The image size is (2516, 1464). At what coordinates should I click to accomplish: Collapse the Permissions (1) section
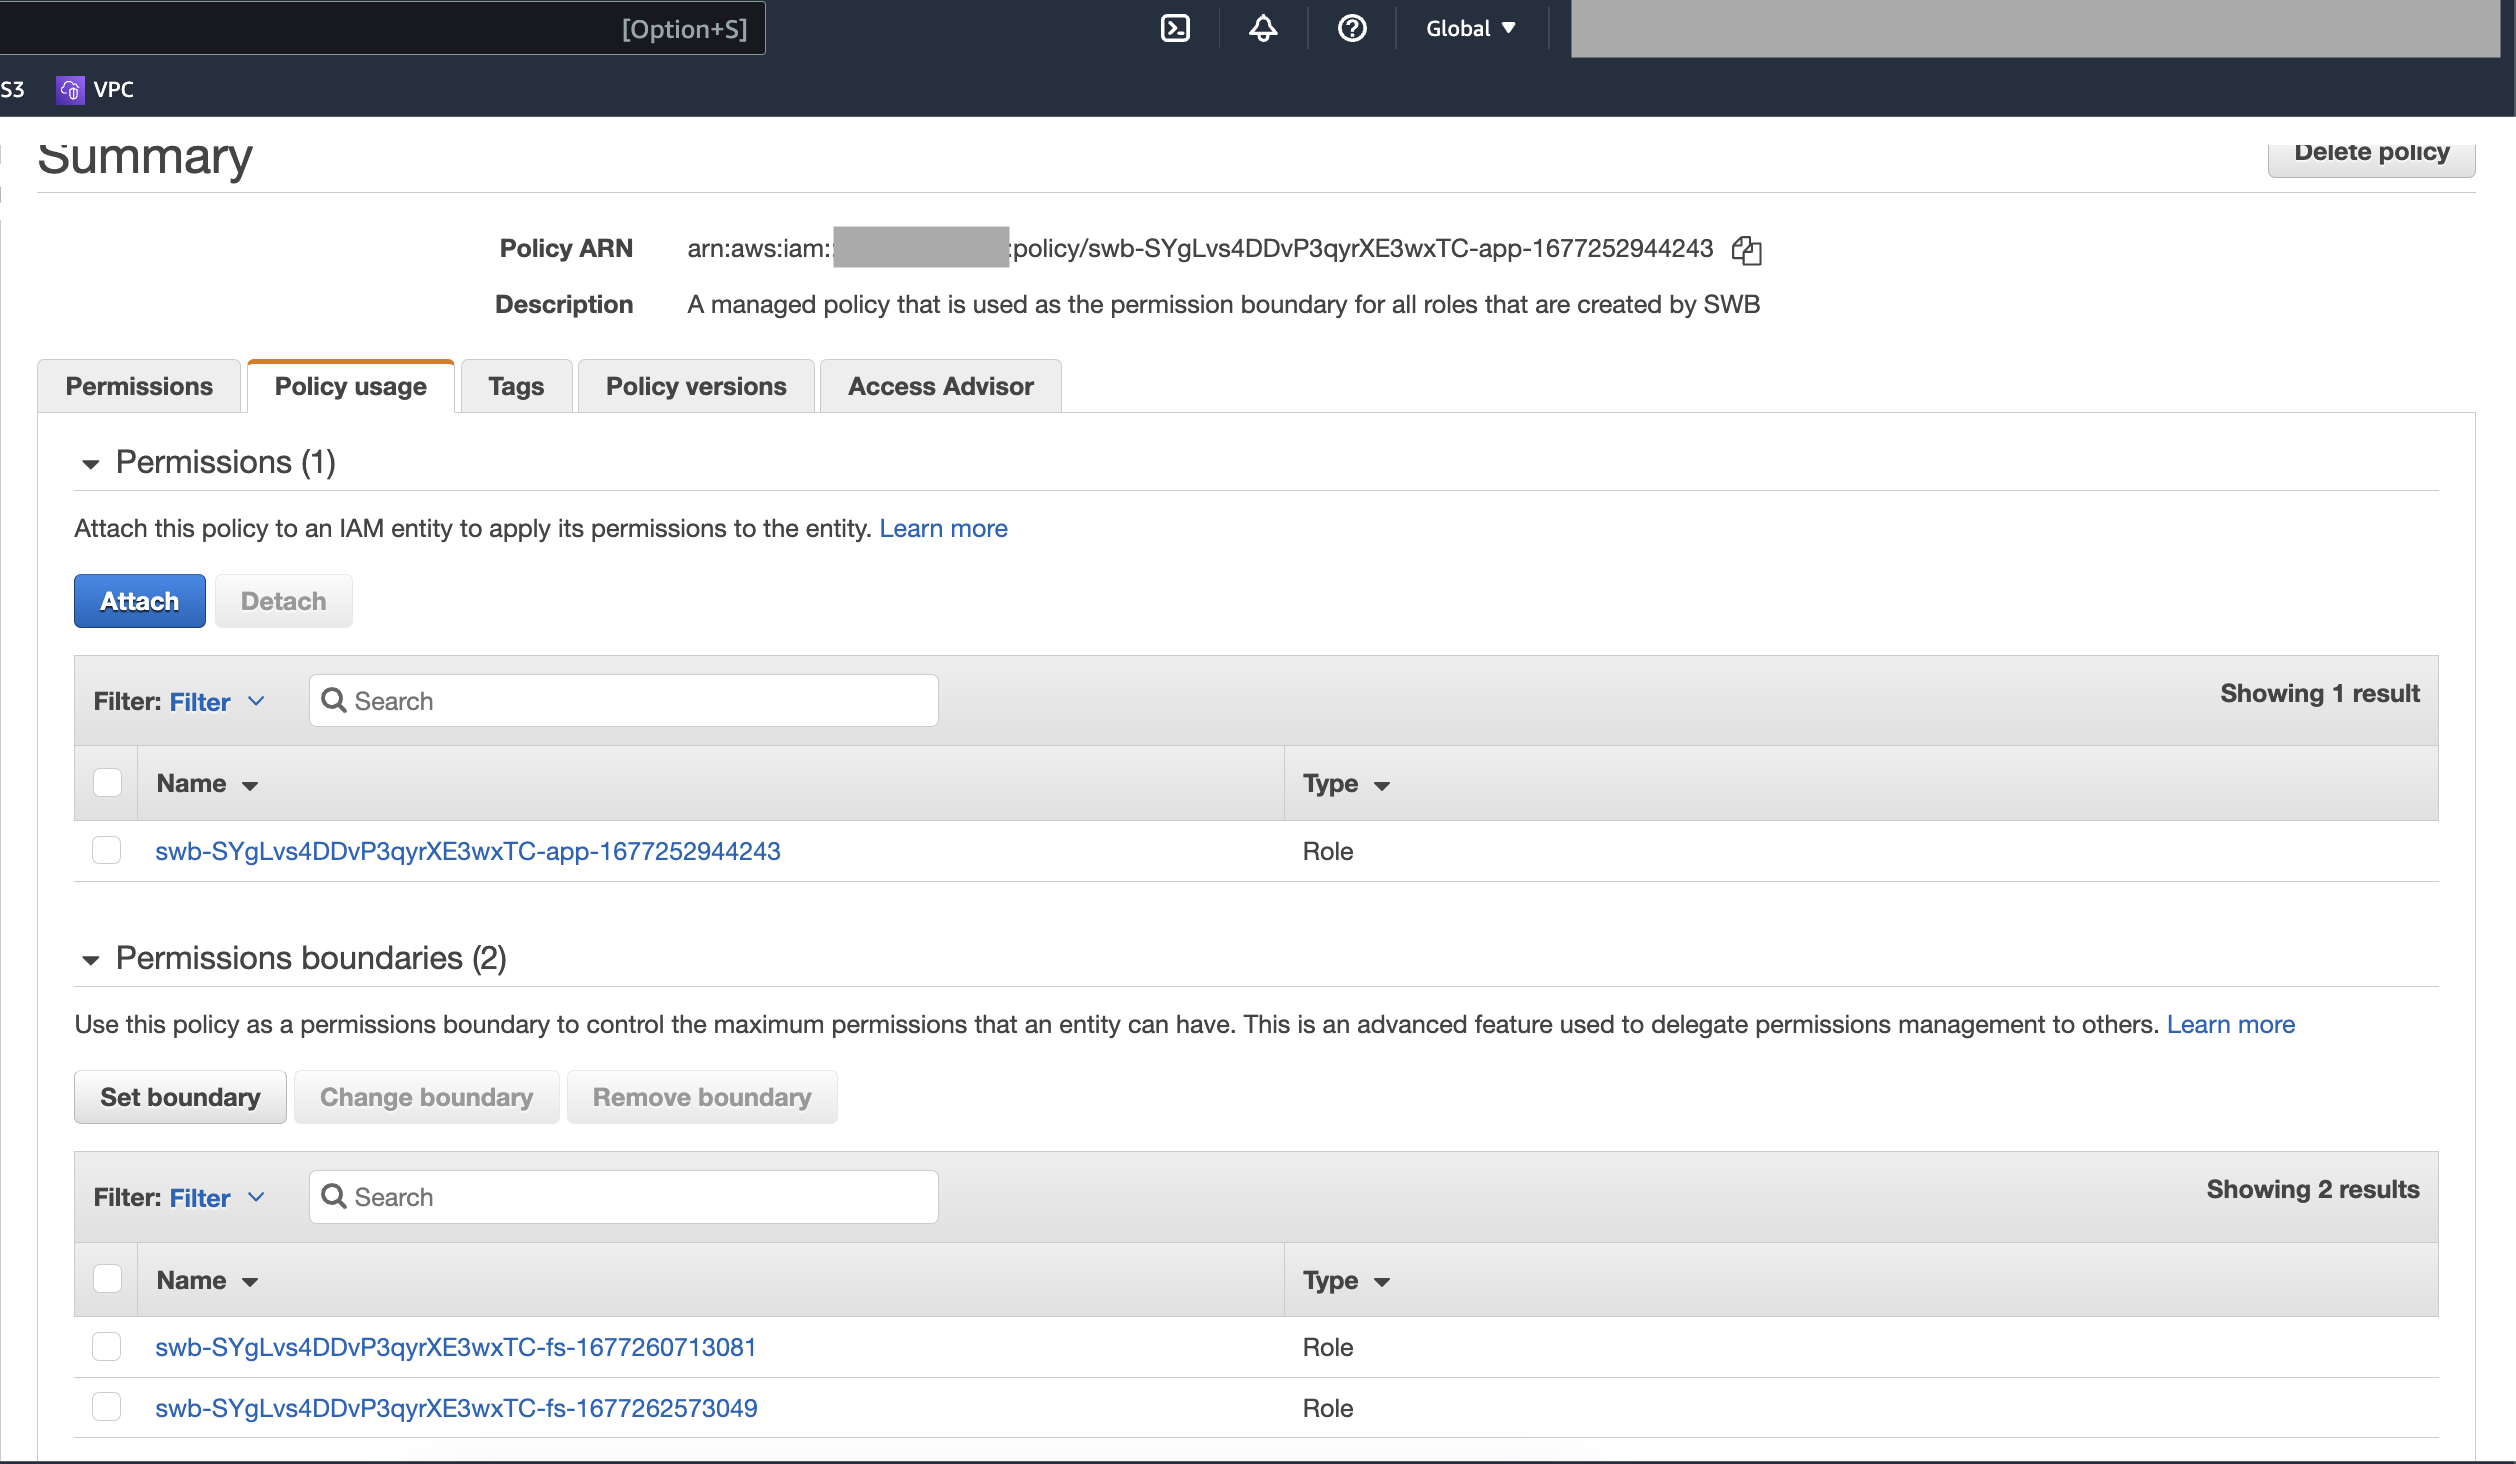pyautogui.click(x=91, y=463)
